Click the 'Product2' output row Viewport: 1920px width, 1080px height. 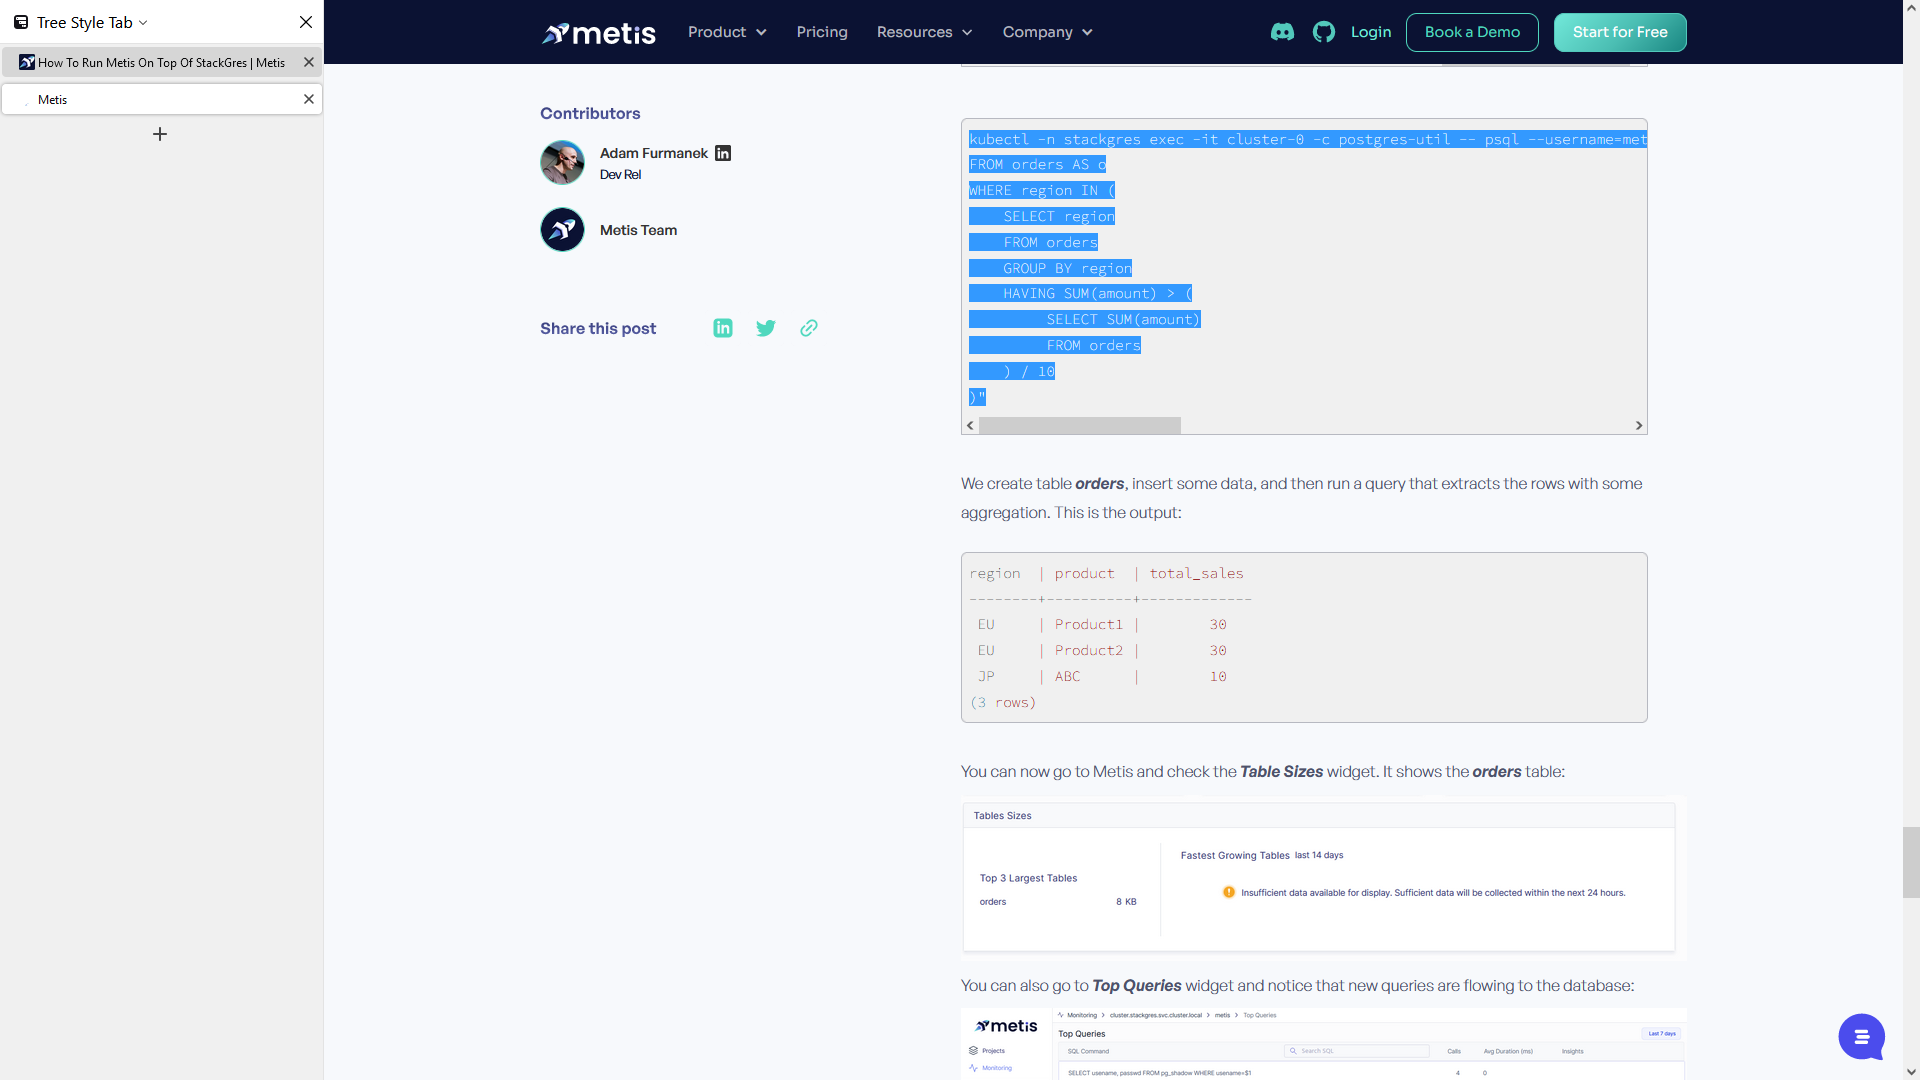click(1102, 650)
